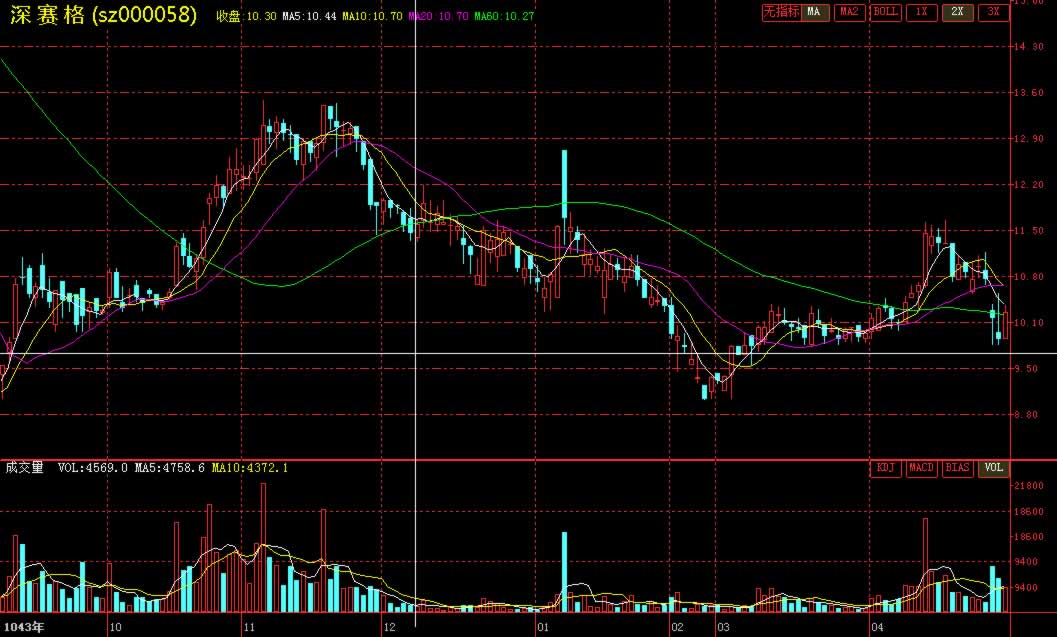Enable the MA2 moving average overlay
Image resolution: width=1057 pixels, height=637 pixels.
point(849,12)
